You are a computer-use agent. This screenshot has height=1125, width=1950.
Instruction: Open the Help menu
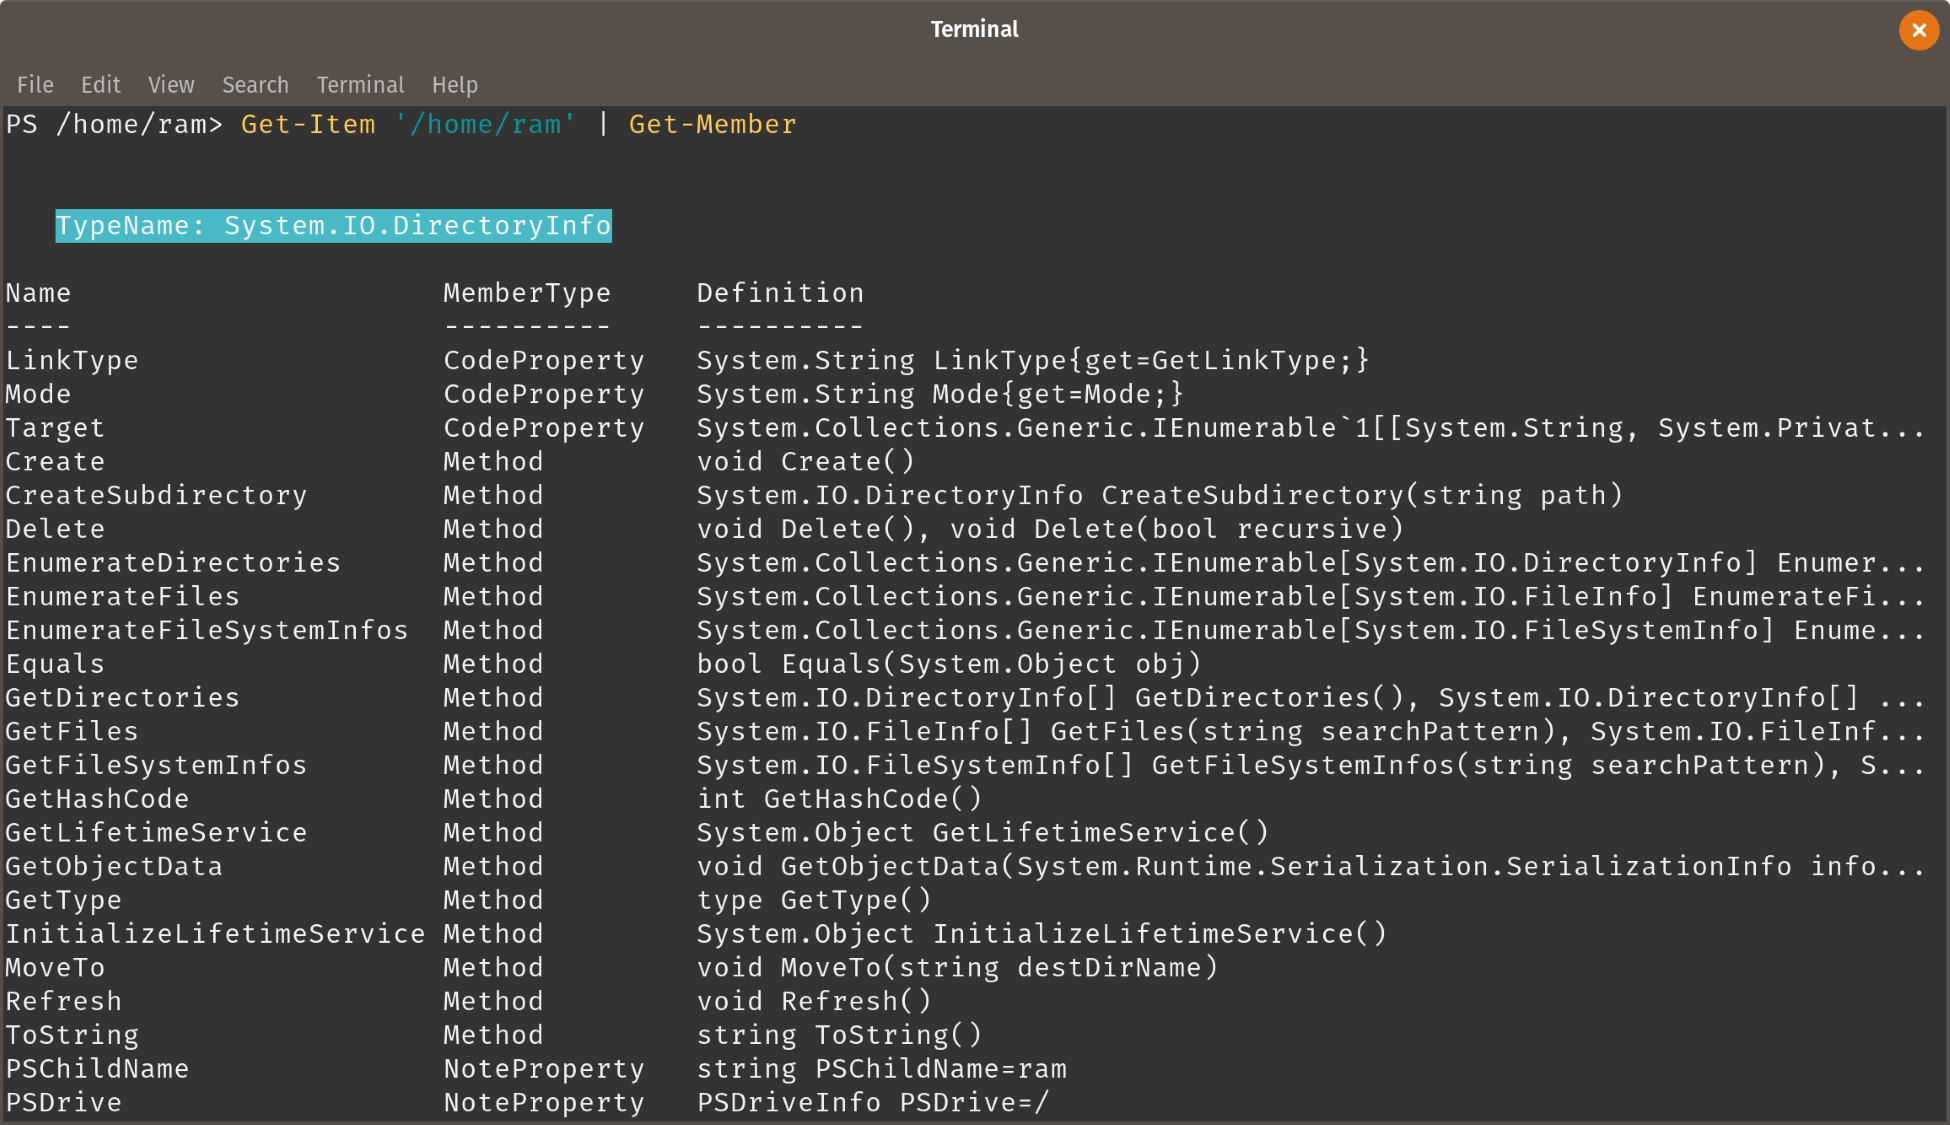(455, 85)
